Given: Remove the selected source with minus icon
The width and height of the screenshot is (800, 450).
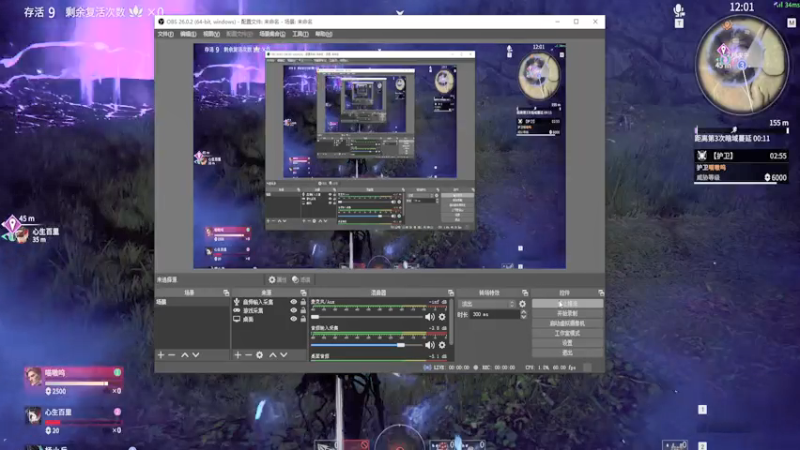Looking at the screenshot, I should [248, 355].
